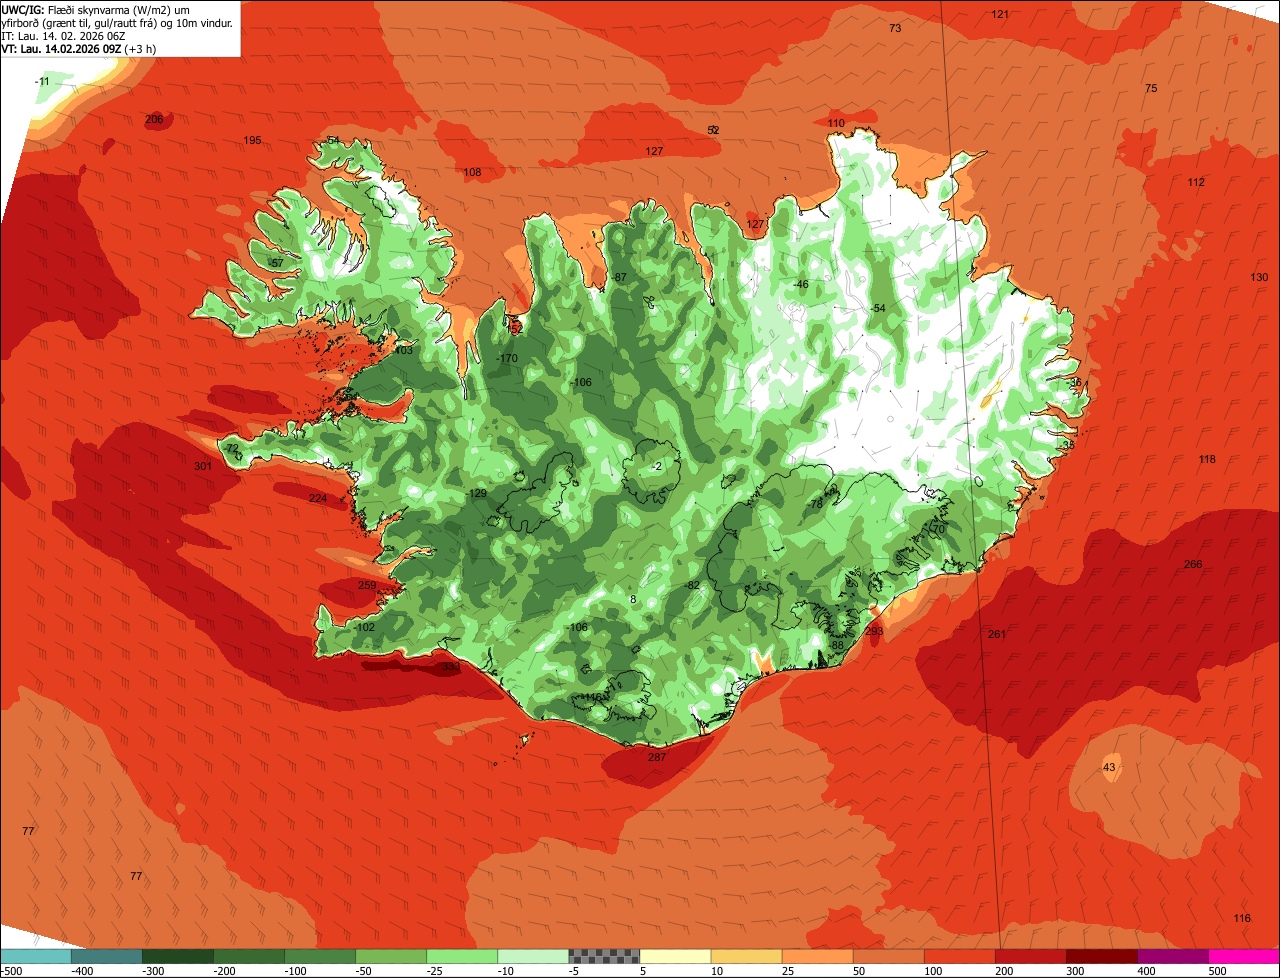Screen dimensions: 1280x978
Task: Click the '116' flux value
Action: click(x=1242, y=918)
